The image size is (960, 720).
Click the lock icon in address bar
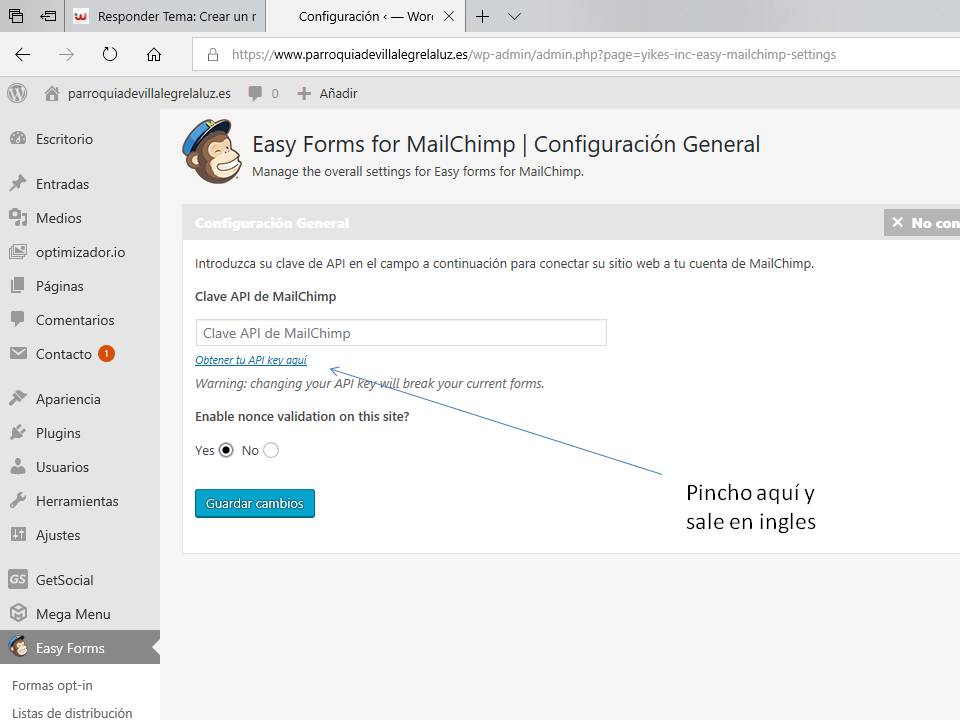(x=213, y=54)
